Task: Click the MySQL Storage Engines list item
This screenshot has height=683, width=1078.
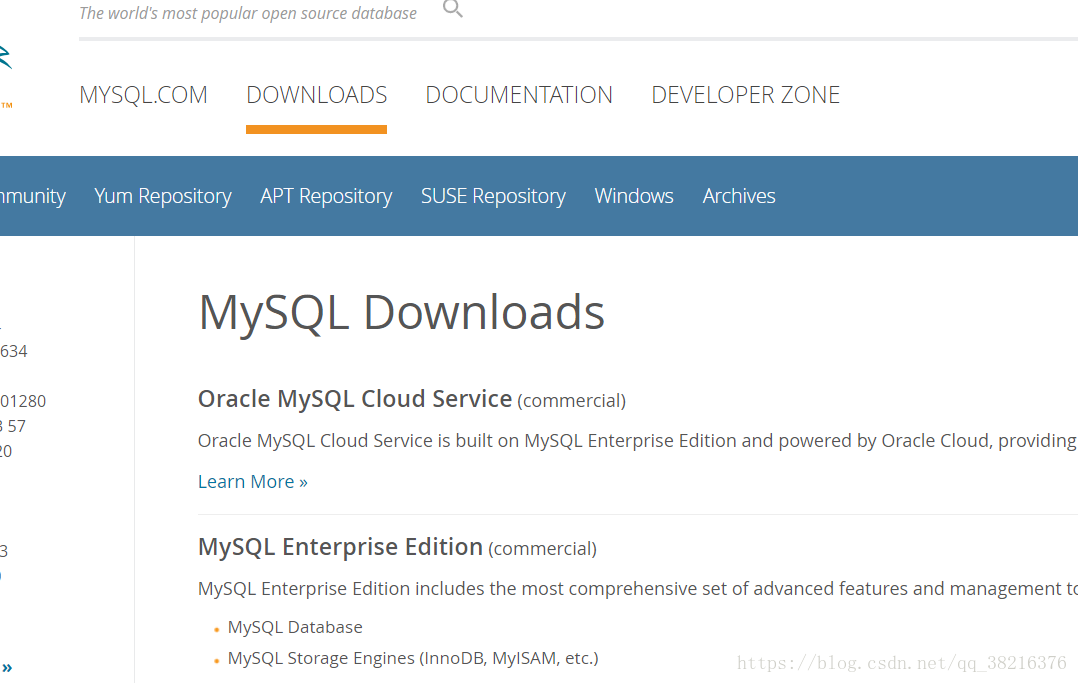Action: (x=413, y=658)
